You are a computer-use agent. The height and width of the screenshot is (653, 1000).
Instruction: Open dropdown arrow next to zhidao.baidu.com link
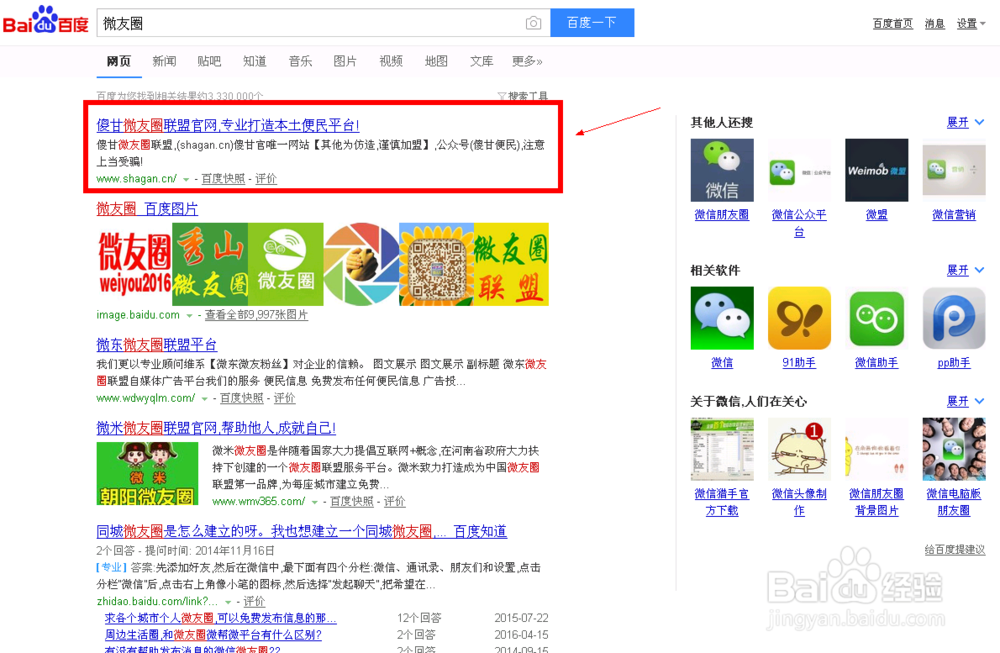pyautogui.click(x=228, y=603)
